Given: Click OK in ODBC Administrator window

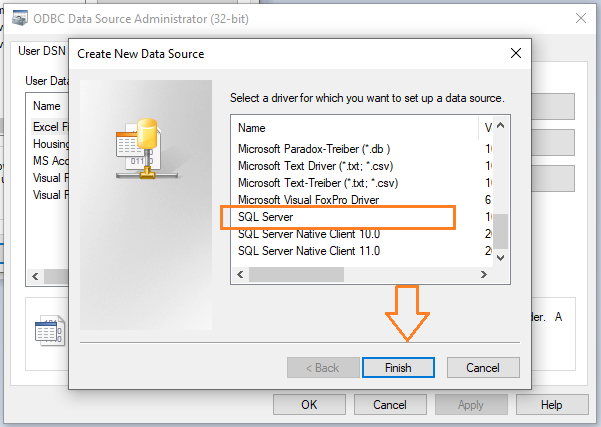Looking at the screenshot, I should (x=309, y=405).
